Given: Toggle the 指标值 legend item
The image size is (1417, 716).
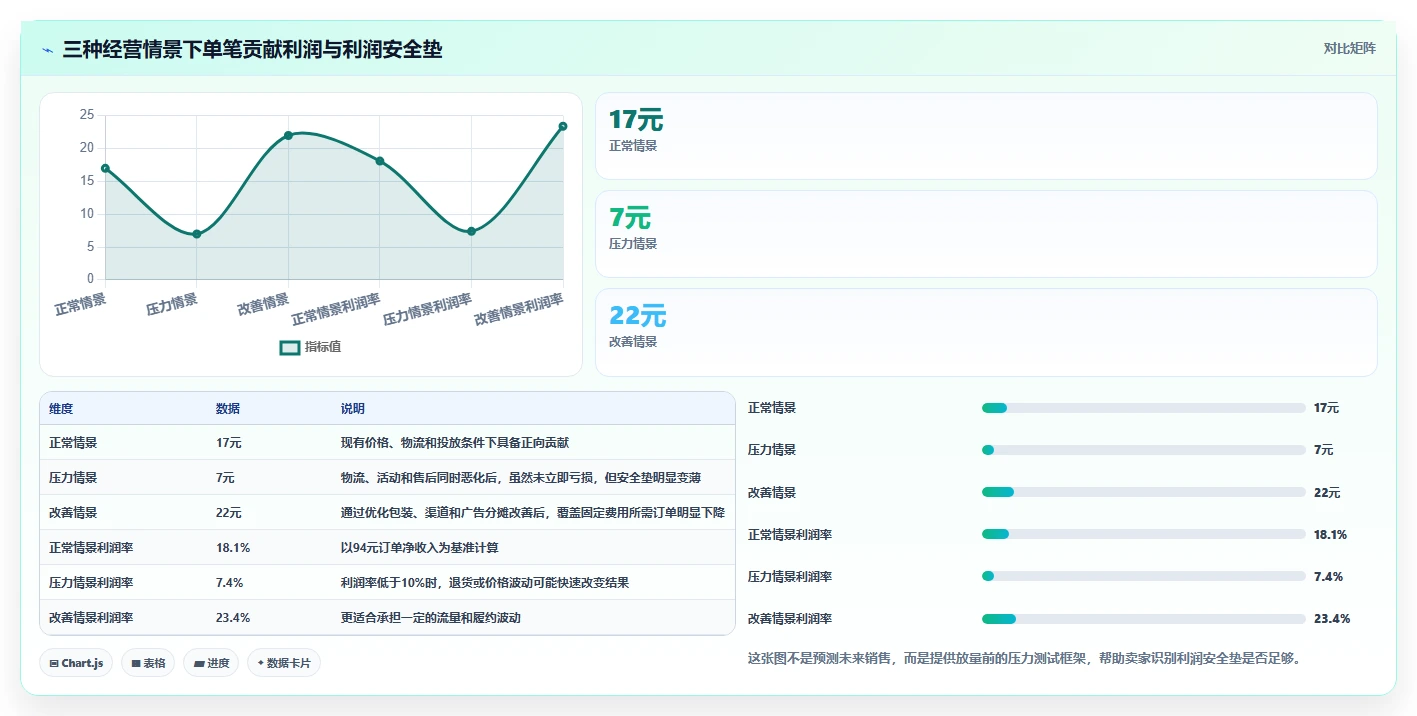Looking at the screenshot, I should (310, 347).
